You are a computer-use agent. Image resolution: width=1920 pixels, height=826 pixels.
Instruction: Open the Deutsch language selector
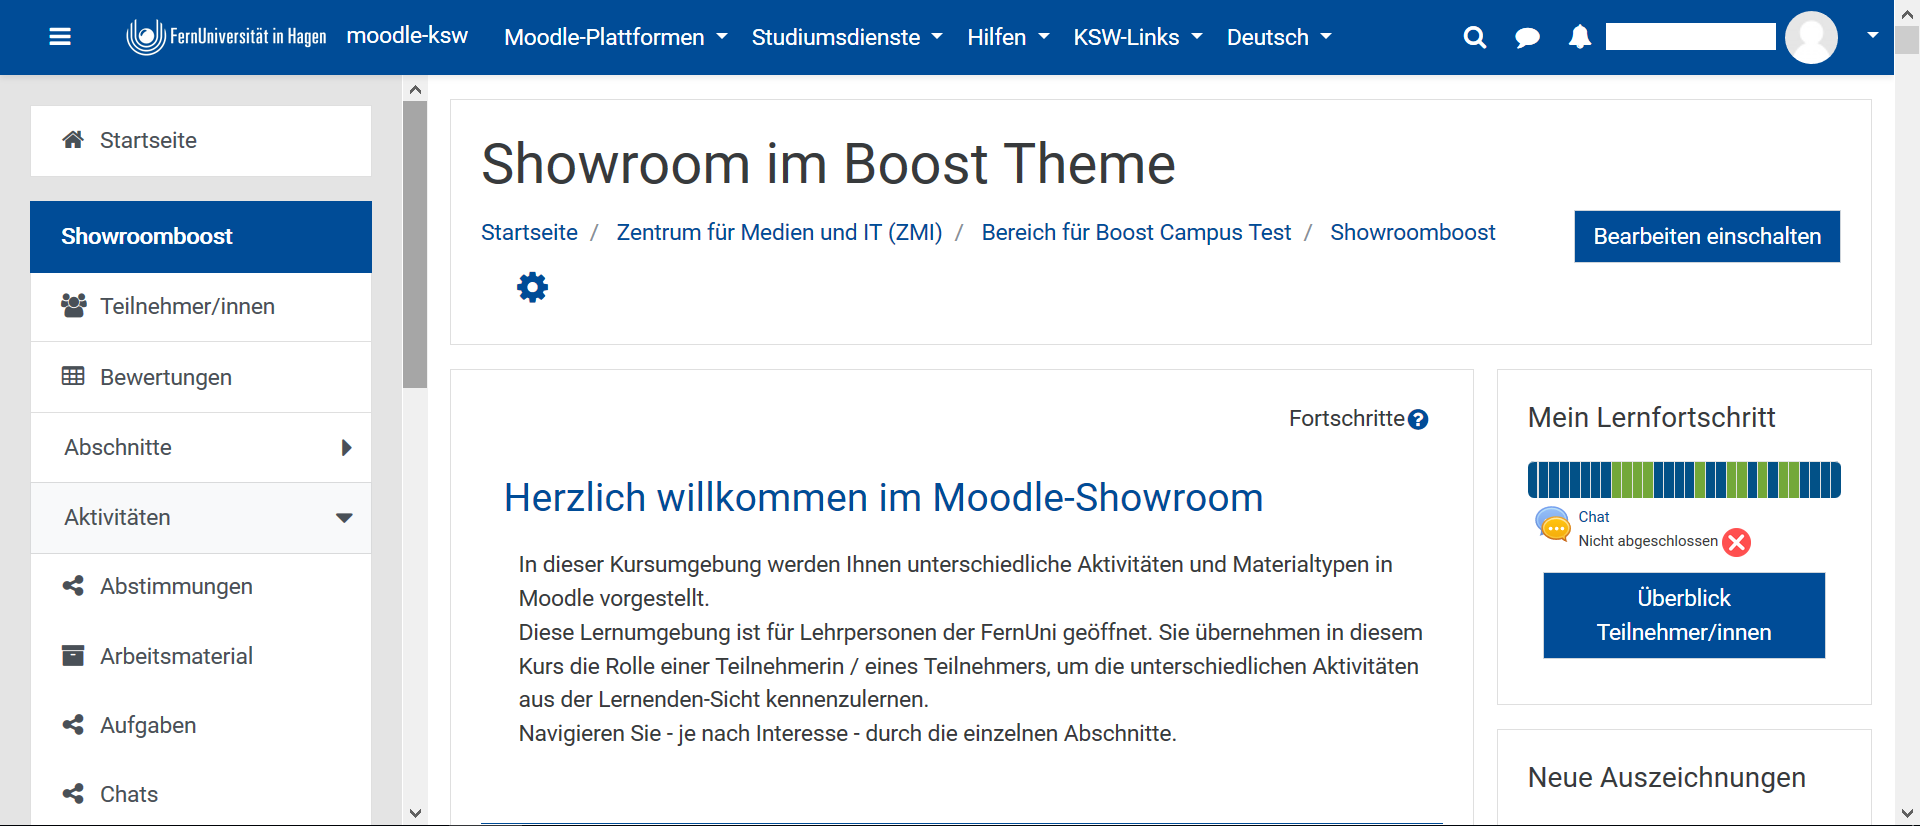click(x=1279, y=37)
